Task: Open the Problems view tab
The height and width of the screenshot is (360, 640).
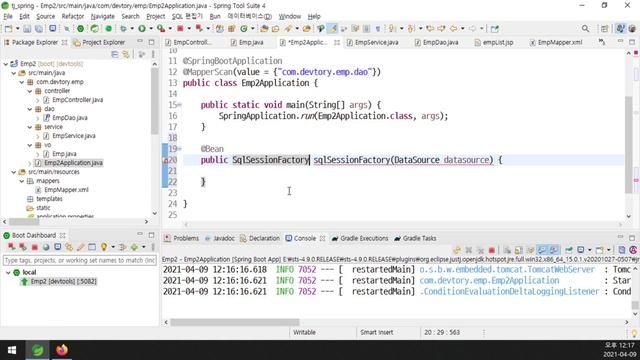Action: [181, 238]
